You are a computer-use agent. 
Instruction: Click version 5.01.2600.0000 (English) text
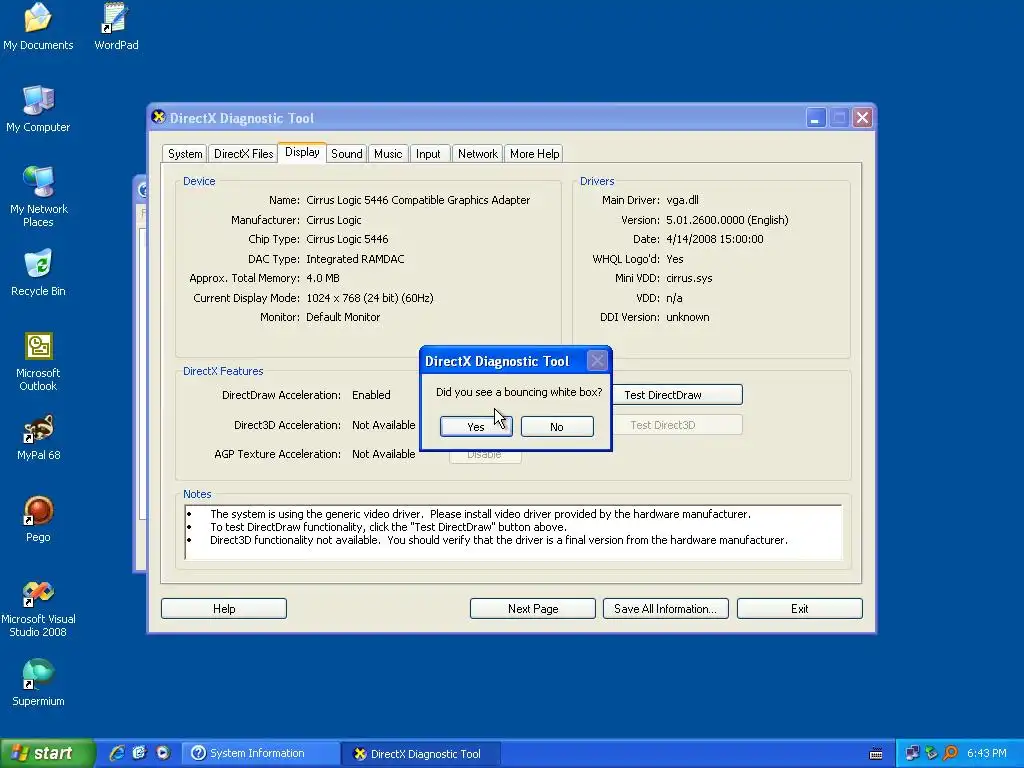pyautogui.click(x=727, y=220)
